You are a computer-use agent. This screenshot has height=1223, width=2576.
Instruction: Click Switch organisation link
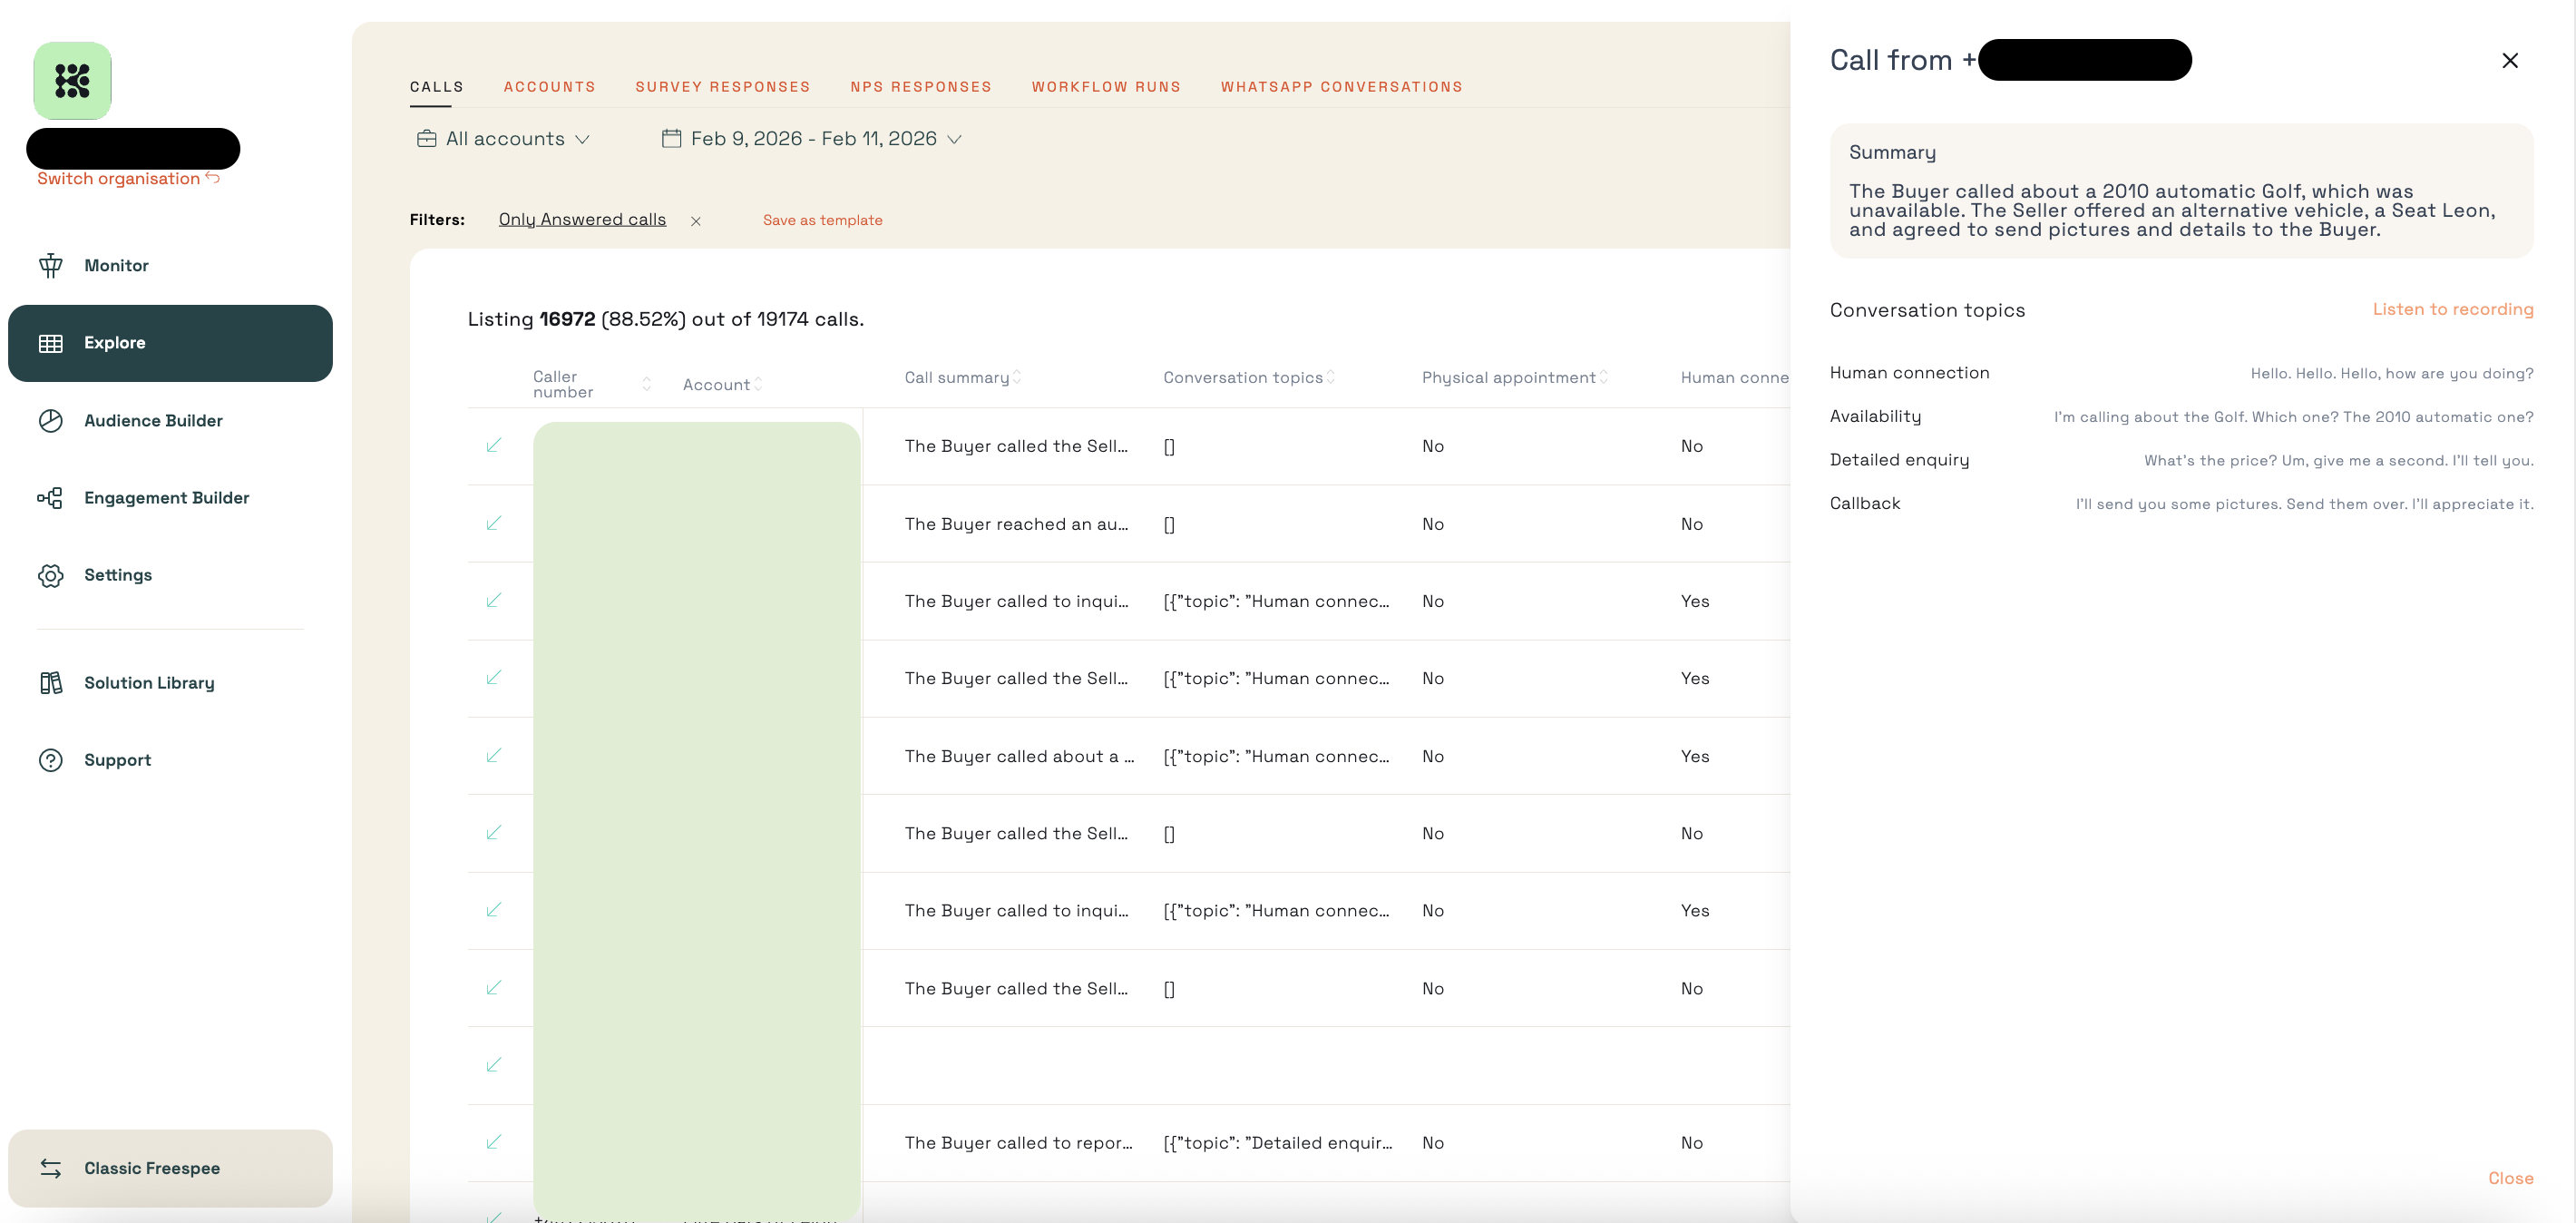click(x=128, y=178)
